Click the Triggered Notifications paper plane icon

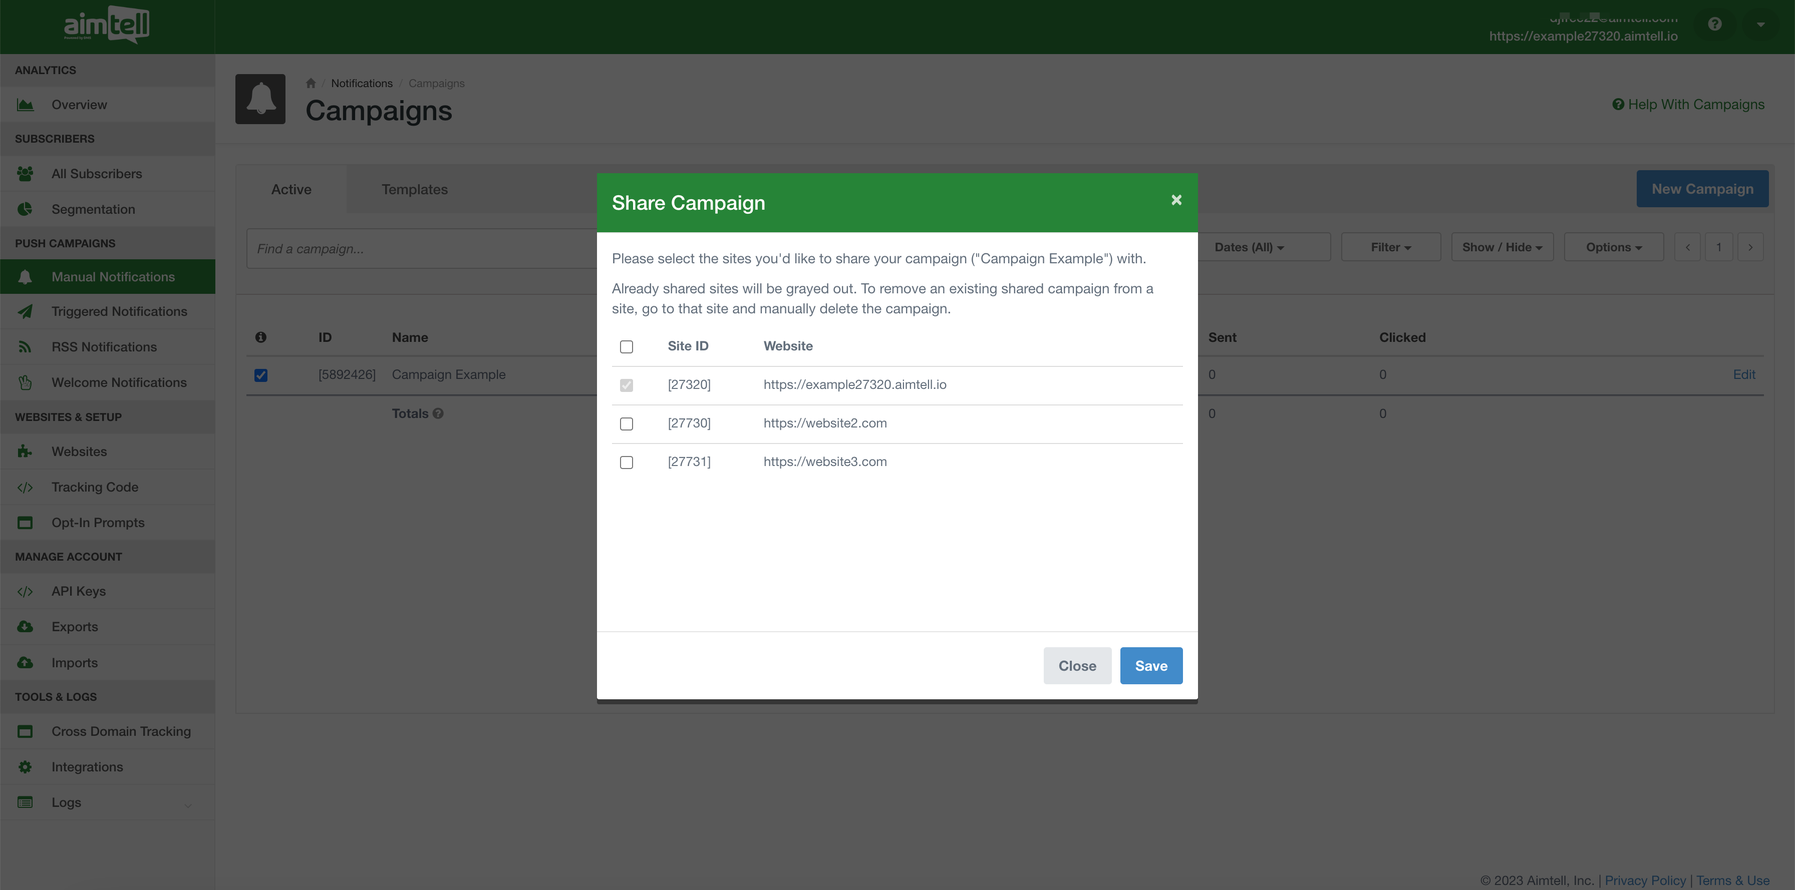coord(25,312)
